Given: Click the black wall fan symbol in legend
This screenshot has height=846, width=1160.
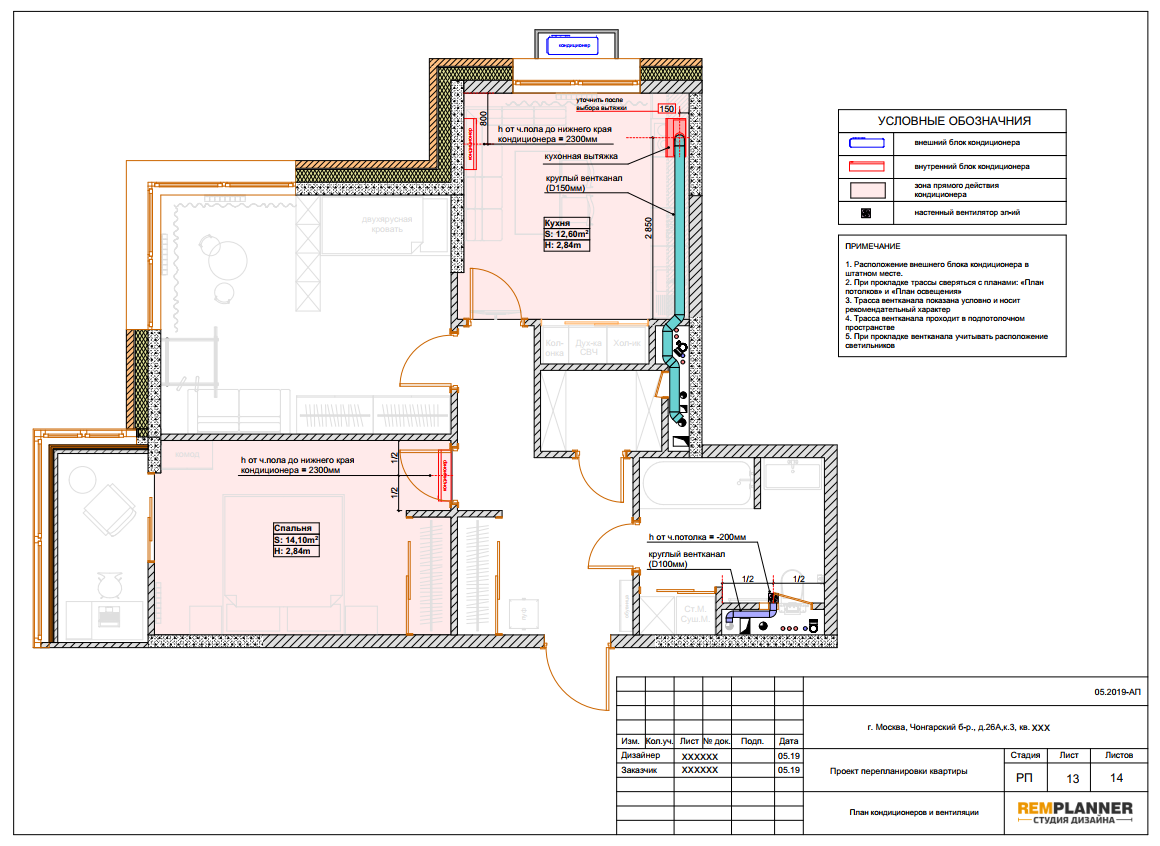Looking at the screenshot, I should click(866, 213).
